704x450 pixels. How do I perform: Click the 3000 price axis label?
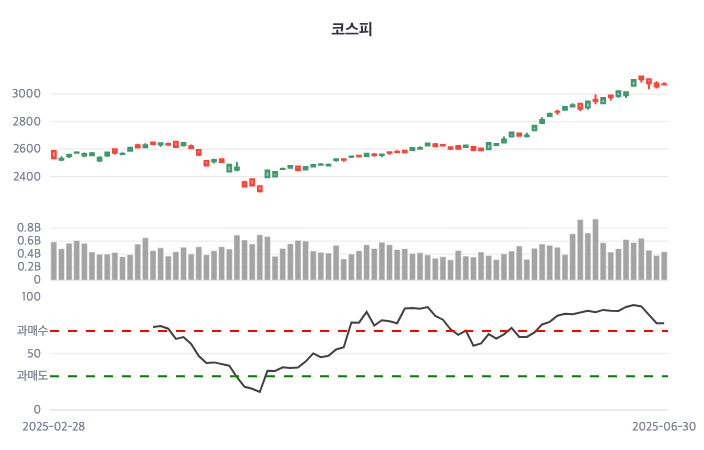click(x=26, y=94)
